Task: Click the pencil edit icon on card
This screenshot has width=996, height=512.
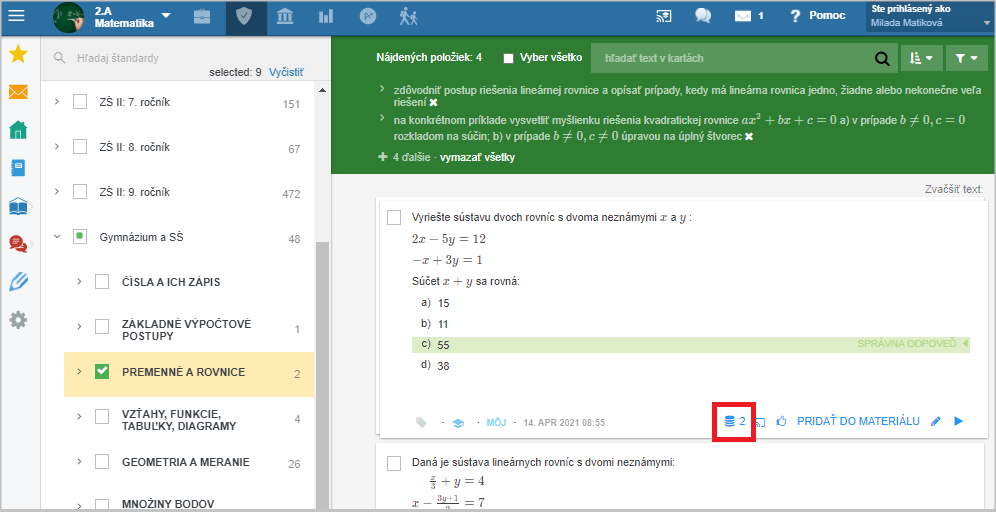Action: (935, 421)
